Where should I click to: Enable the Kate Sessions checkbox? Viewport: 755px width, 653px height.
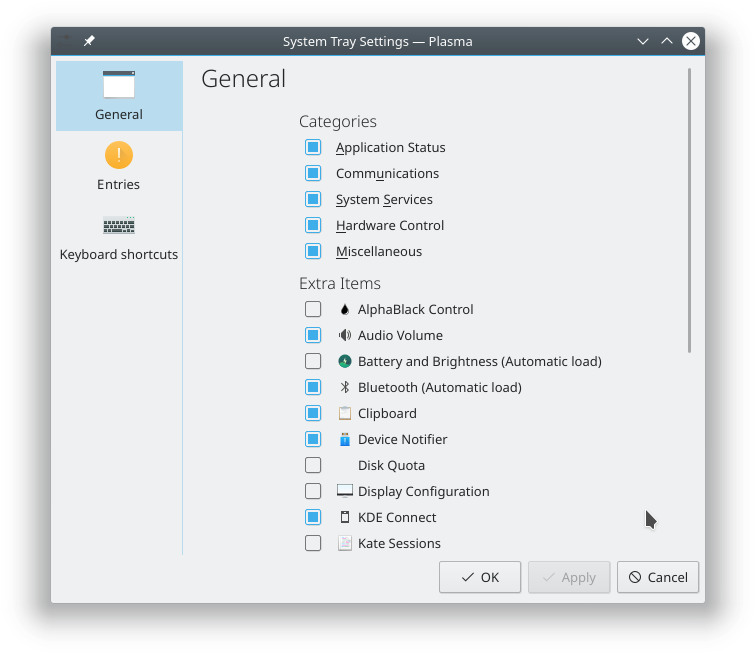(x=313, y=543)
